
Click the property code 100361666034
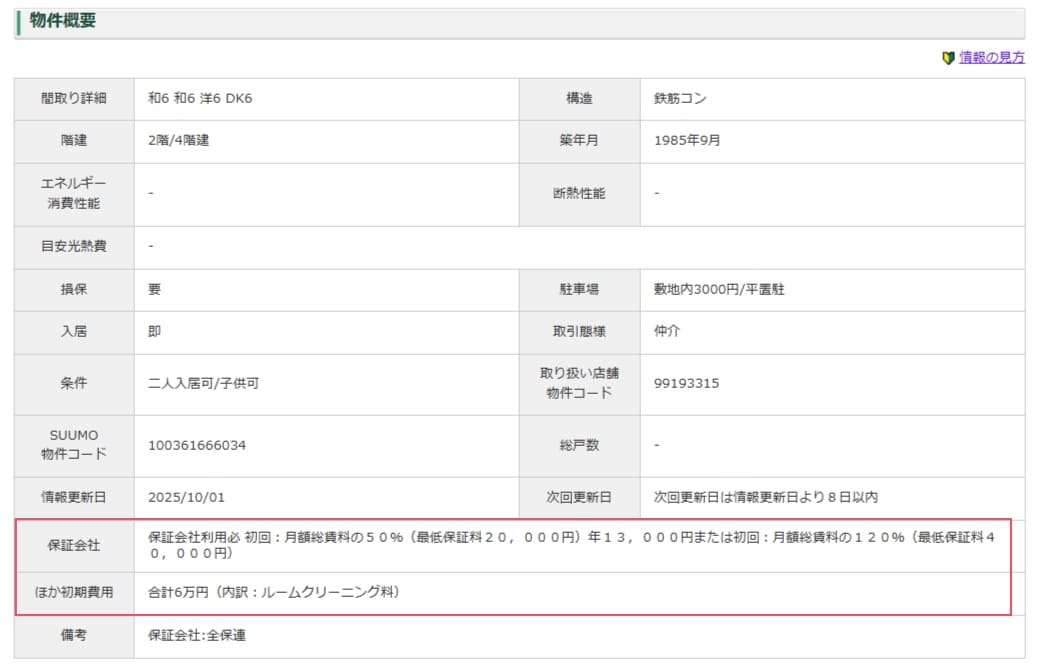(x=196, y=445)
